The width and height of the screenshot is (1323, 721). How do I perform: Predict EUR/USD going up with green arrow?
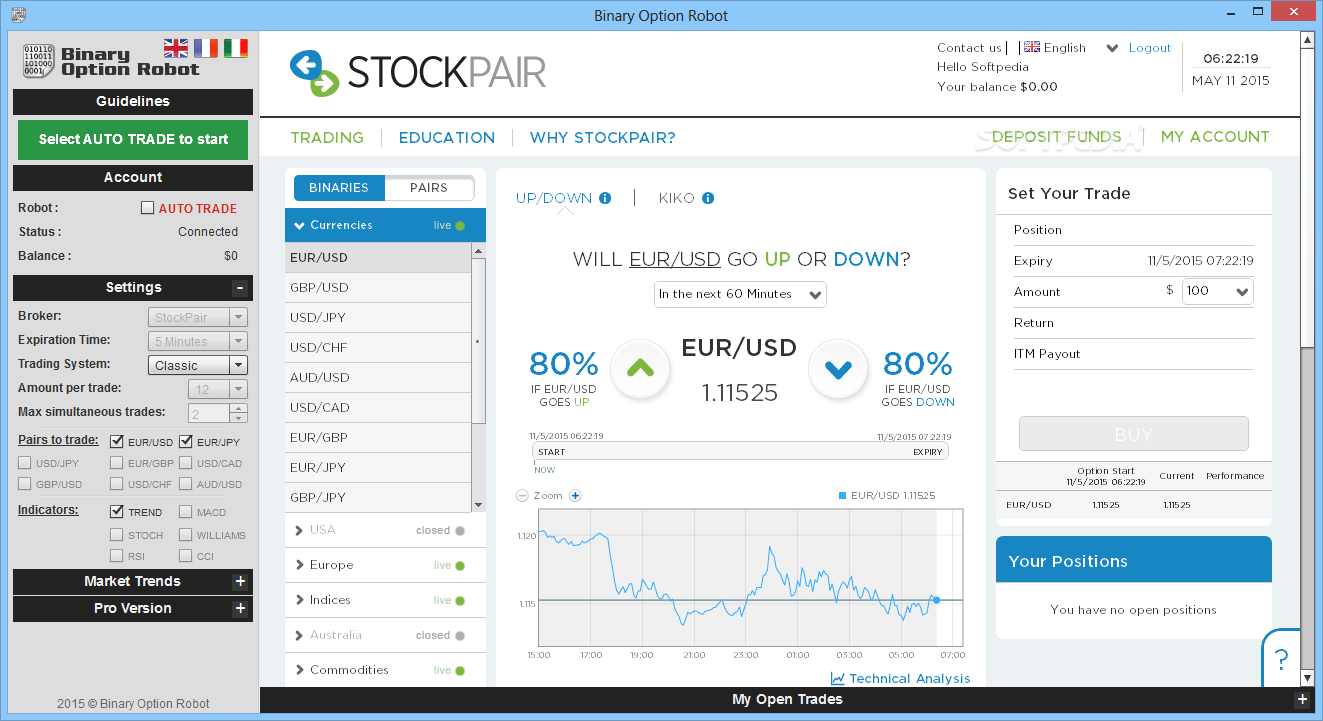(640, 369)
